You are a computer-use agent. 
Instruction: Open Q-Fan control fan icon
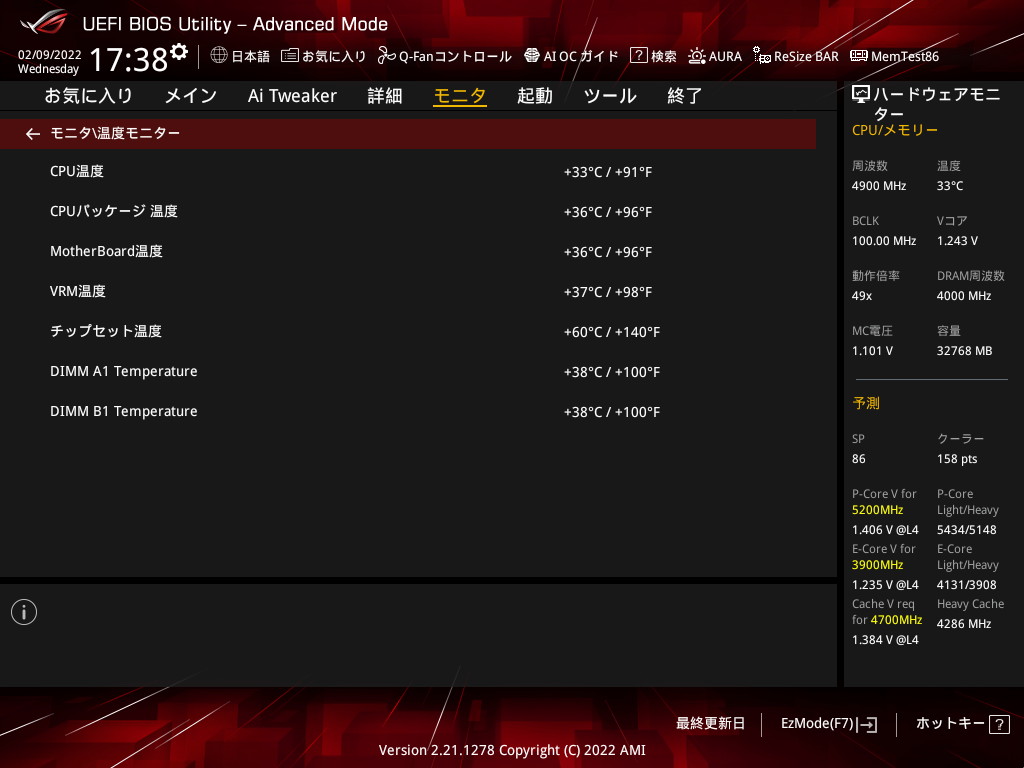[387, 56]
